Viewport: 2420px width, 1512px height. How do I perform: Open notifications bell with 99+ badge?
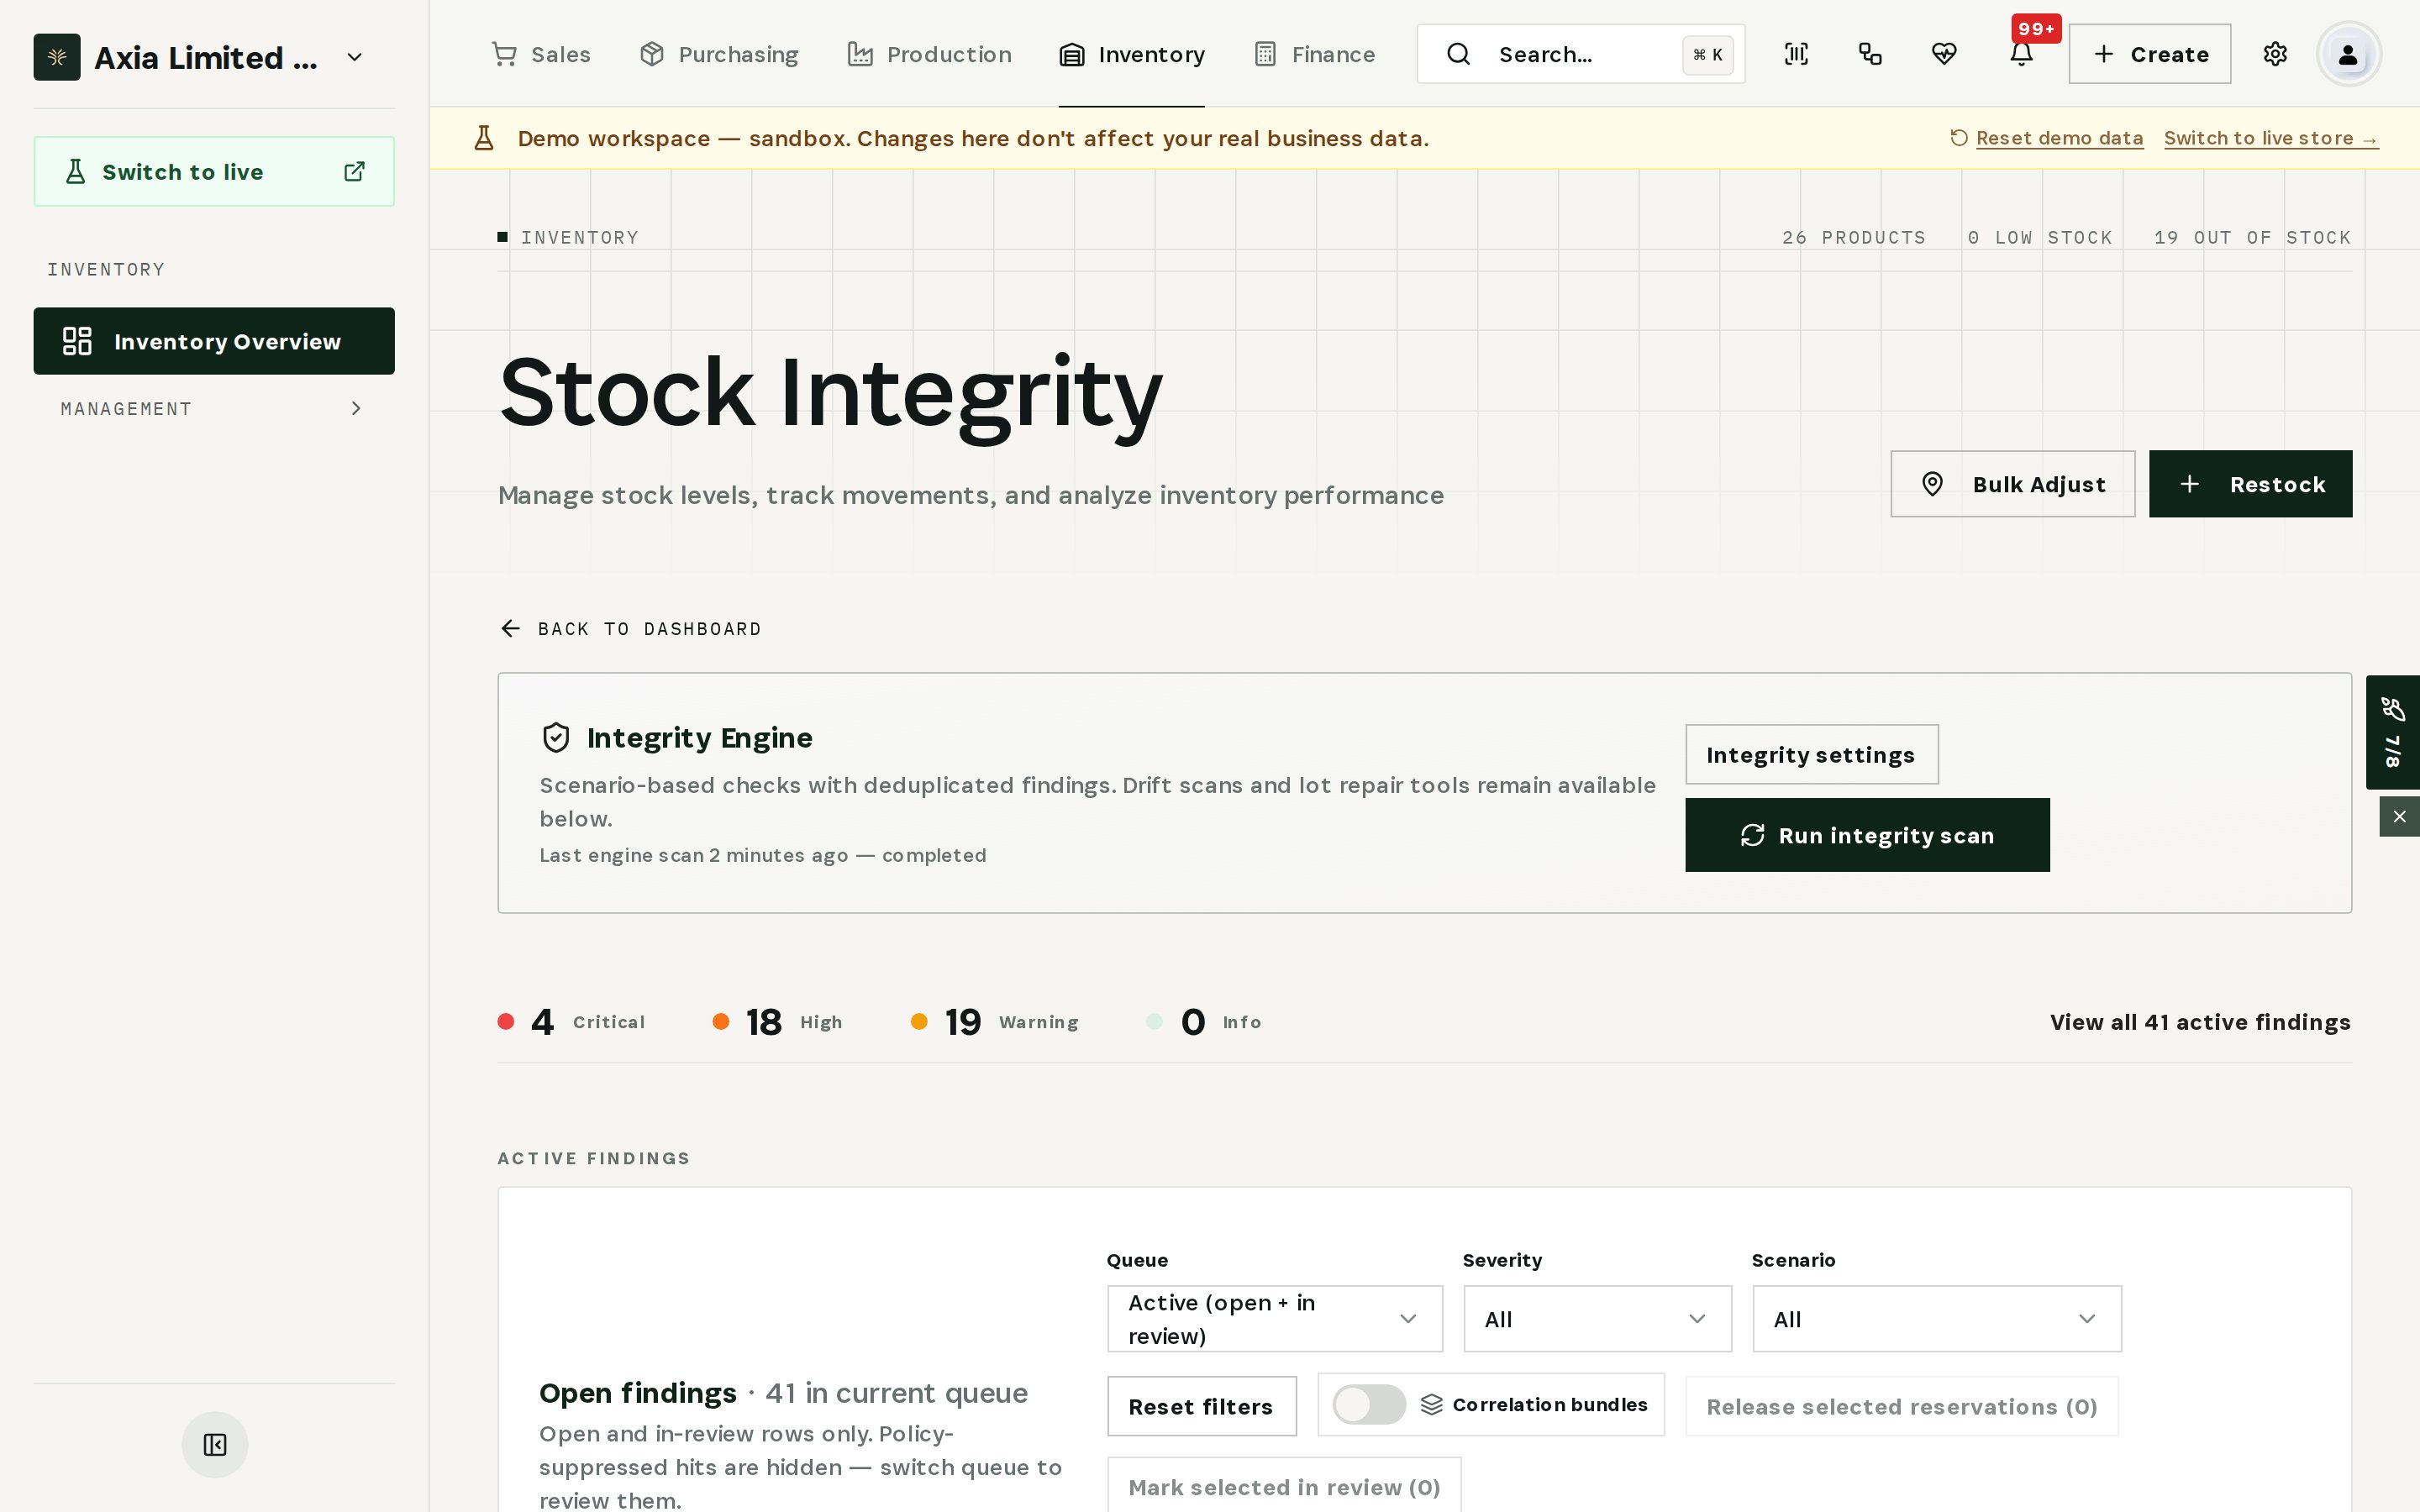click(x=2021, y=54)
